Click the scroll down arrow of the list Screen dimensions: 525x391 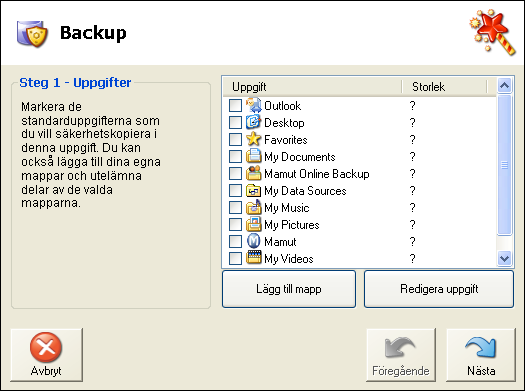pyautogui.click(x=505, y=258)
